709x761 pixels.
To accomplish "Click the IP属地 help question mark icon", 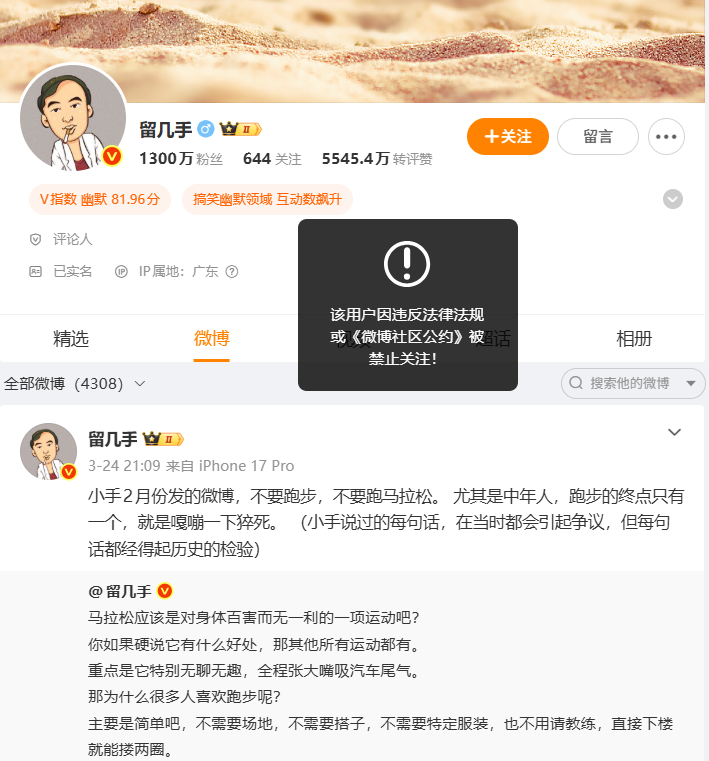I will coord(232,271).
